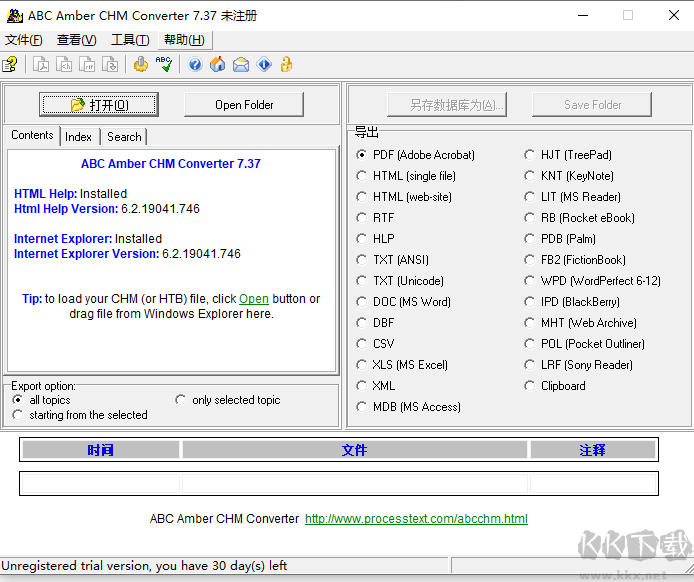This screenshot has height=582, width=694.
Task: Select Clipboard as export target
Action: coord(530,386)
